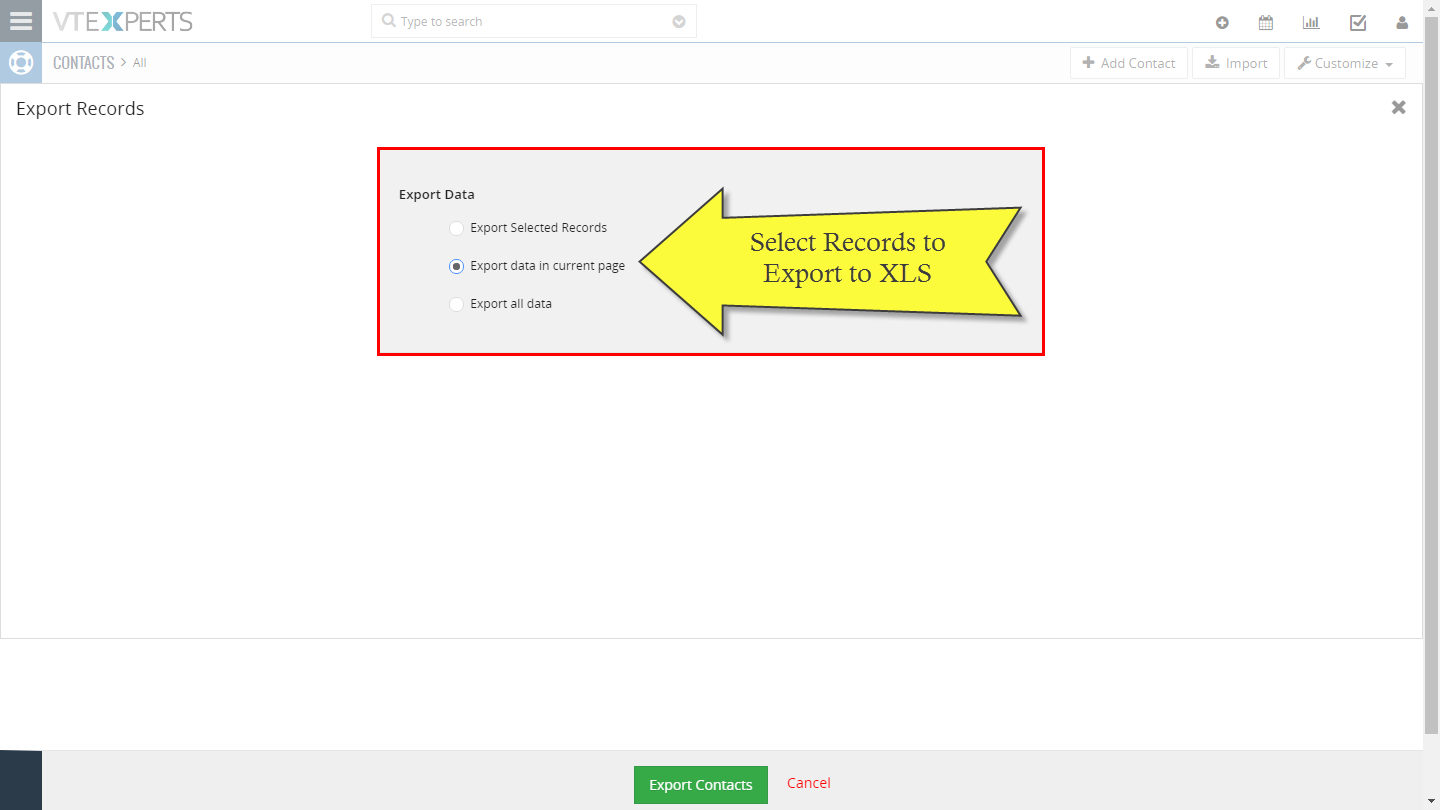The image size is (1440, 810).
Task: Select Export Selected Records radio option
Action: (456, 228)
